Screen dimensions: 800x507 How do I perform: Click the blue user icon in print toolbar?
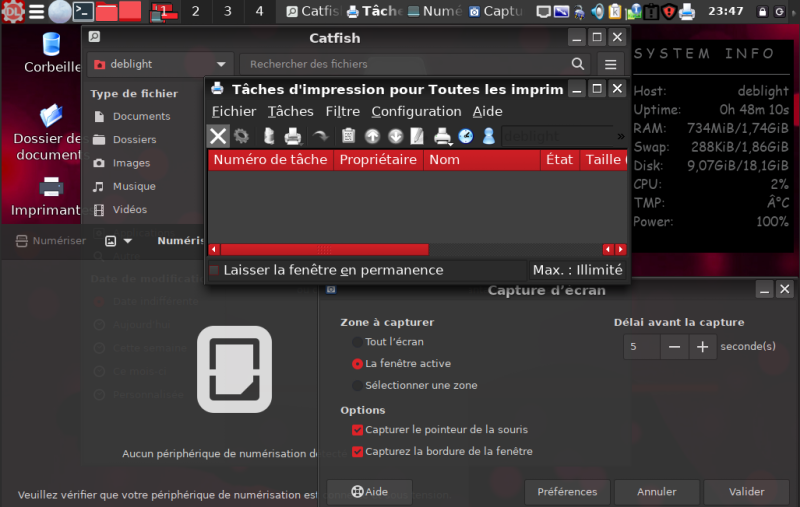pyautogui.click(x=489, y=136)
